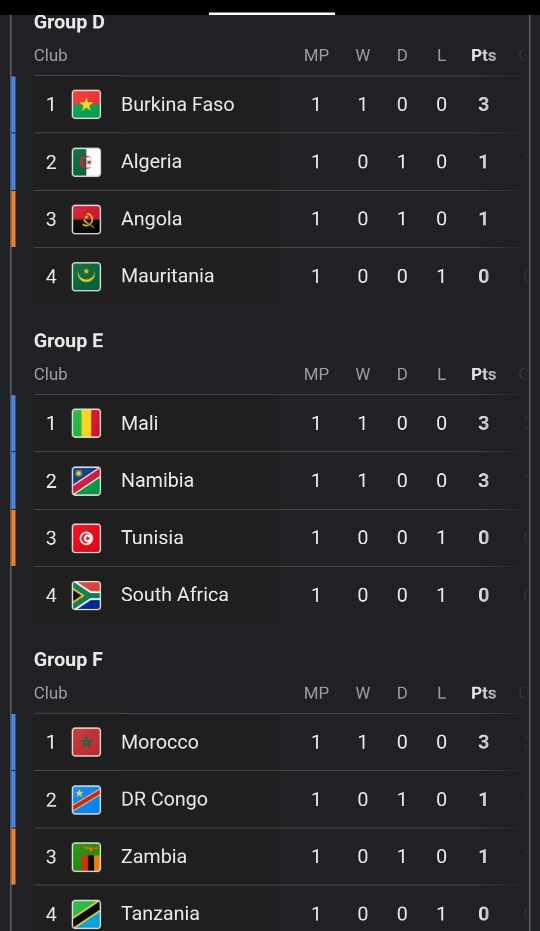Click the Group E heading

tap(68, 341)
